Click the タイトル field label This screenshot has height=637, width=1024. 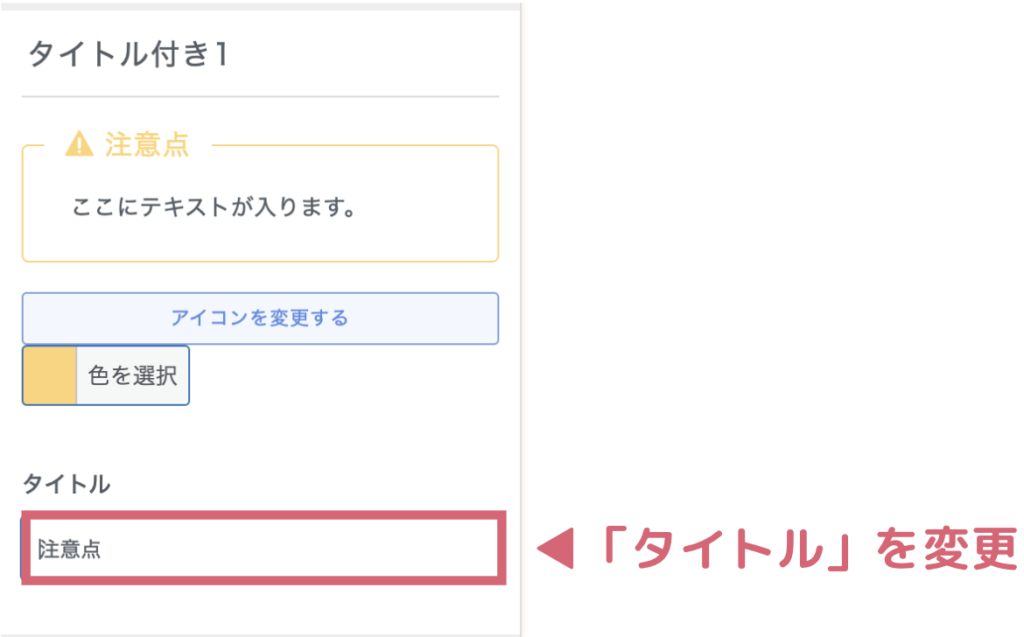pos(67,484)
